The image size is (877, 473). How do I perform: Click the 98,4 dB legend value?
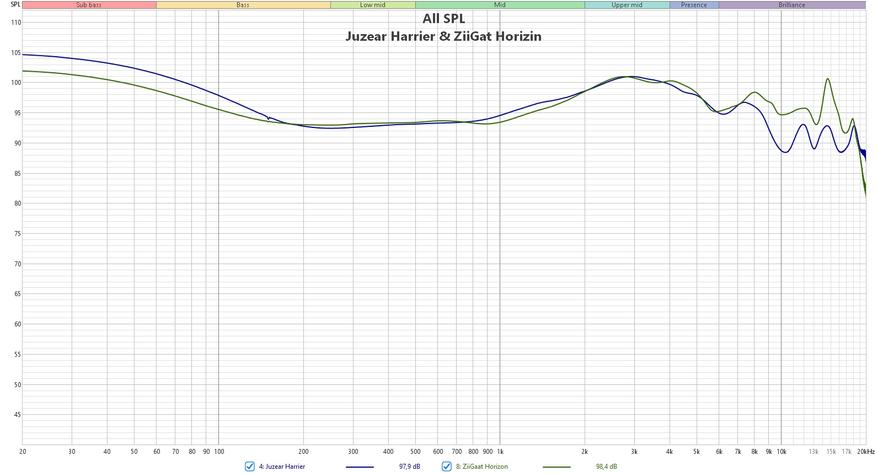coord(607,466)
